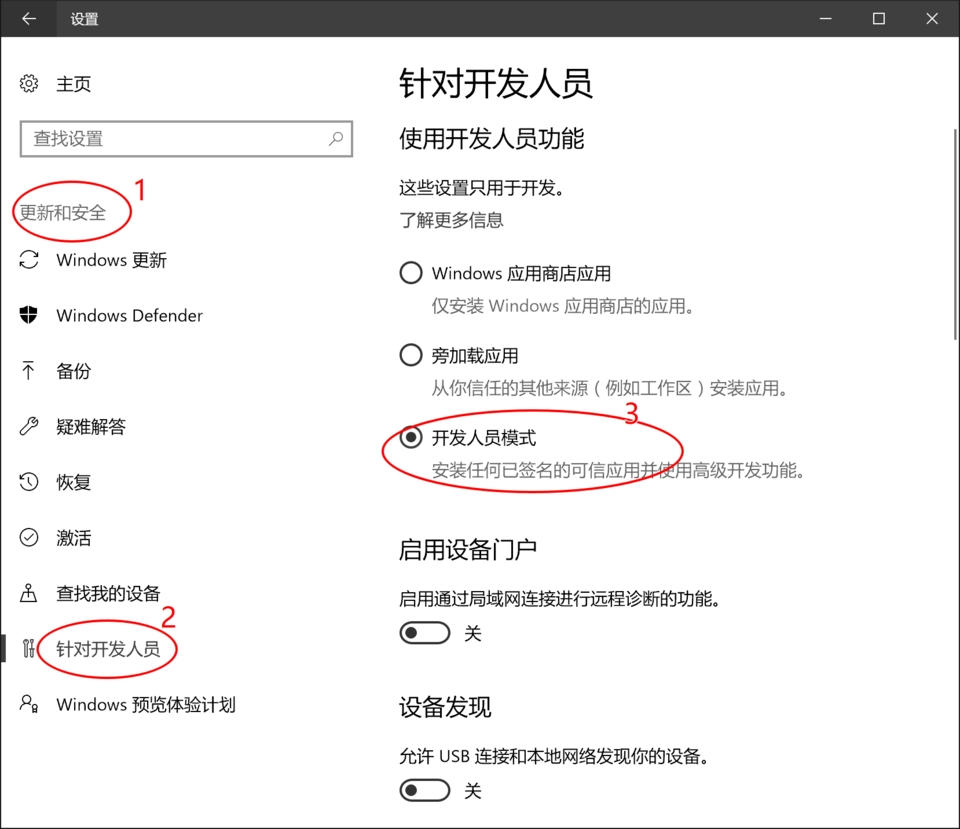This screenshot has width=960, height=829.
Task: Click the 启用通过局域网连接进行远程诊断的功能 text
Action: [560, 599]
